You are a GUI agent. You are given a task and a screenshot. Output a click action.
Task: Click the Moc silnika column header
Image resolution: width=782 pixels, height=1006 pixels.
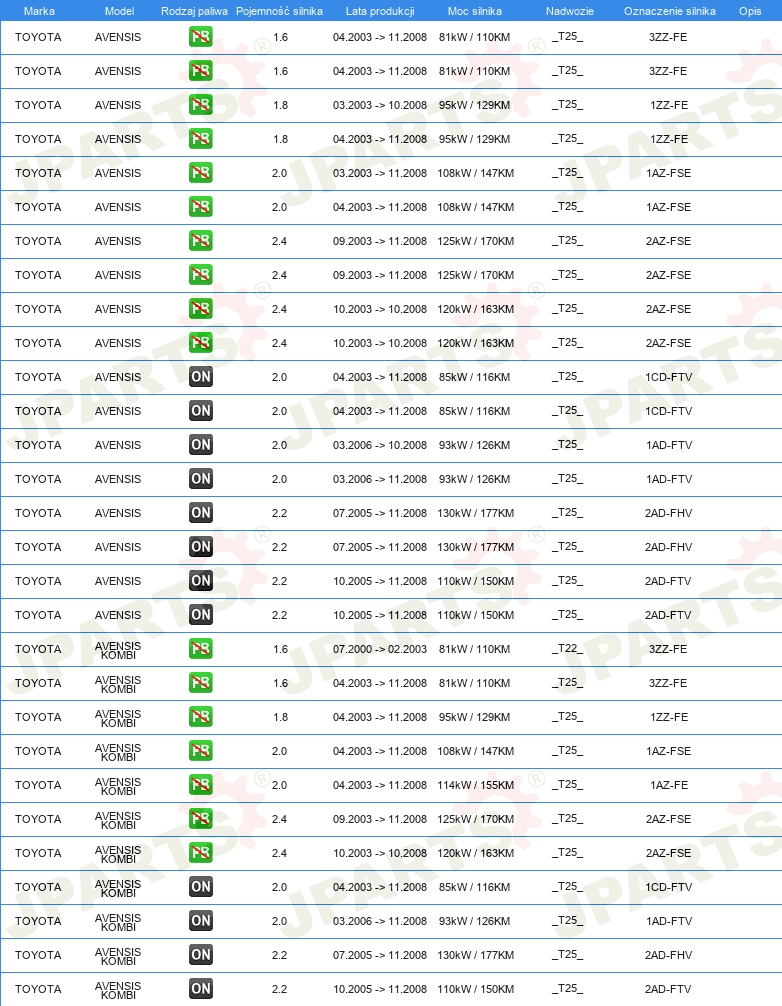475,11
